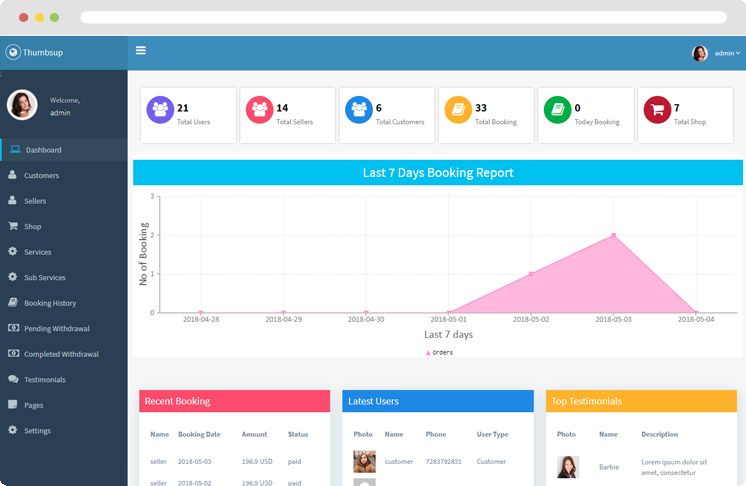Click the customer photo in Latest Users
The image size is (746, 486).
[364, 461]
